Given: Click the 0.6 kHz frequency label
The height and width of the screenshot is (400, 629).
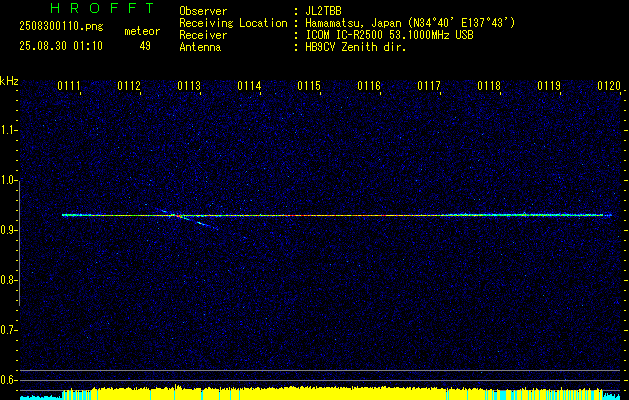Looking at the screenshot, I should coord(8,380).
